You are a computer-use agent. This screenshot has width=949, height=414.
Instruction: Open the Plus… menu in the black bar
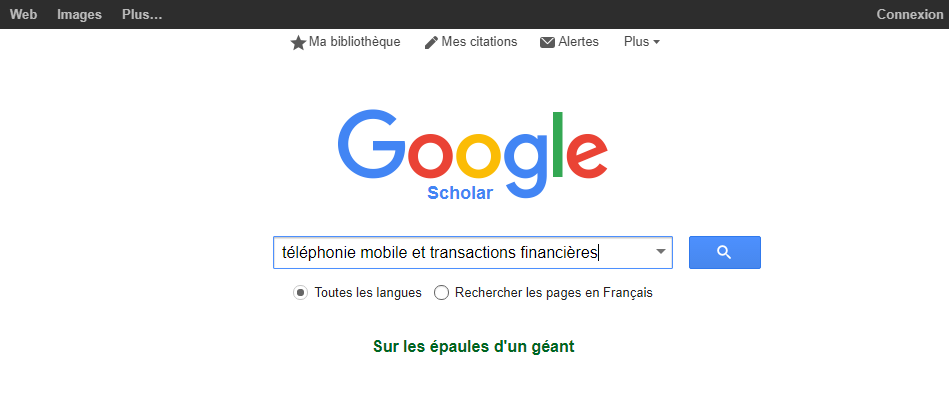click(142, 14)
